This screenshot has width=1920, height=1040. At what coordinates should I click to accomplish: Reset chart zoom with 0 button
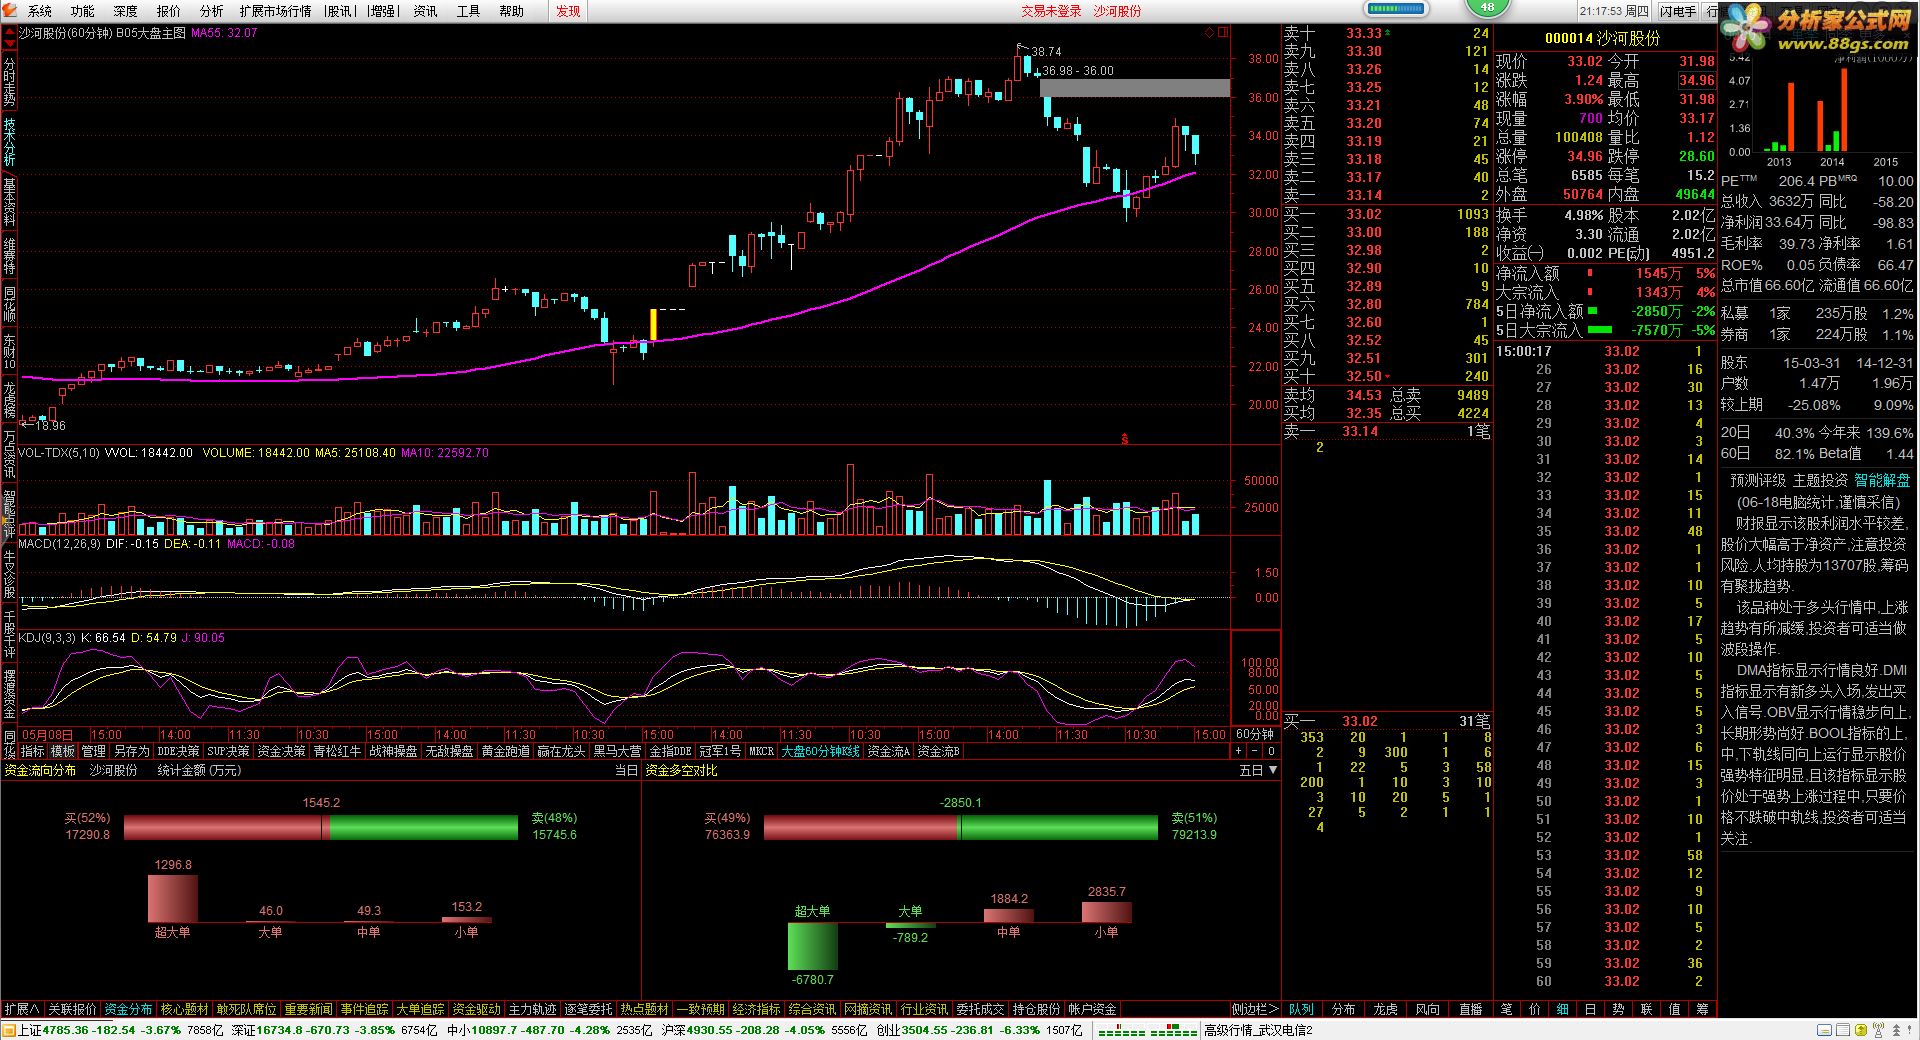[1271, 751]
